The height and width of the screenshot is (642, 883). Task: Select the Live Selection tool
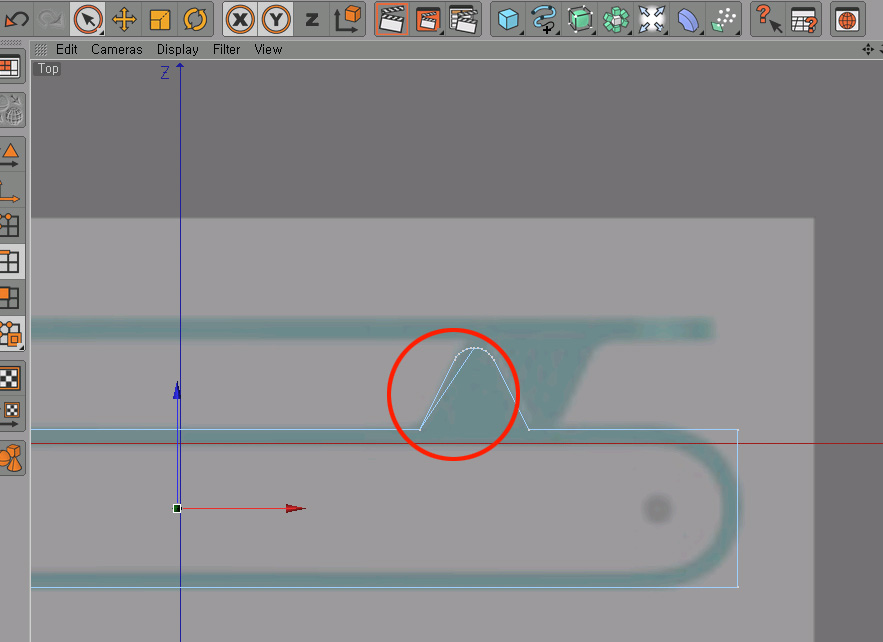[88, 20]
